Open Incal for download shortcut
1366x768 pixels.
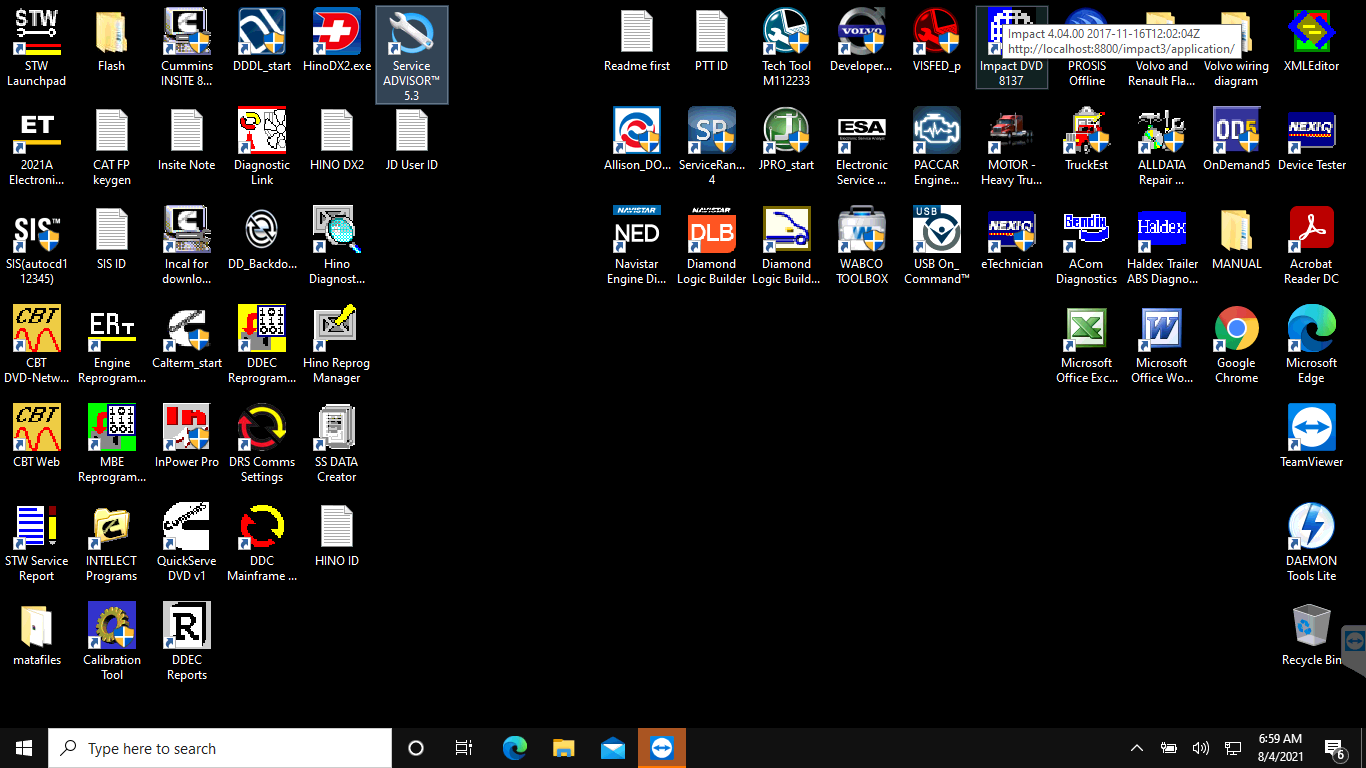tap(187, 245)
